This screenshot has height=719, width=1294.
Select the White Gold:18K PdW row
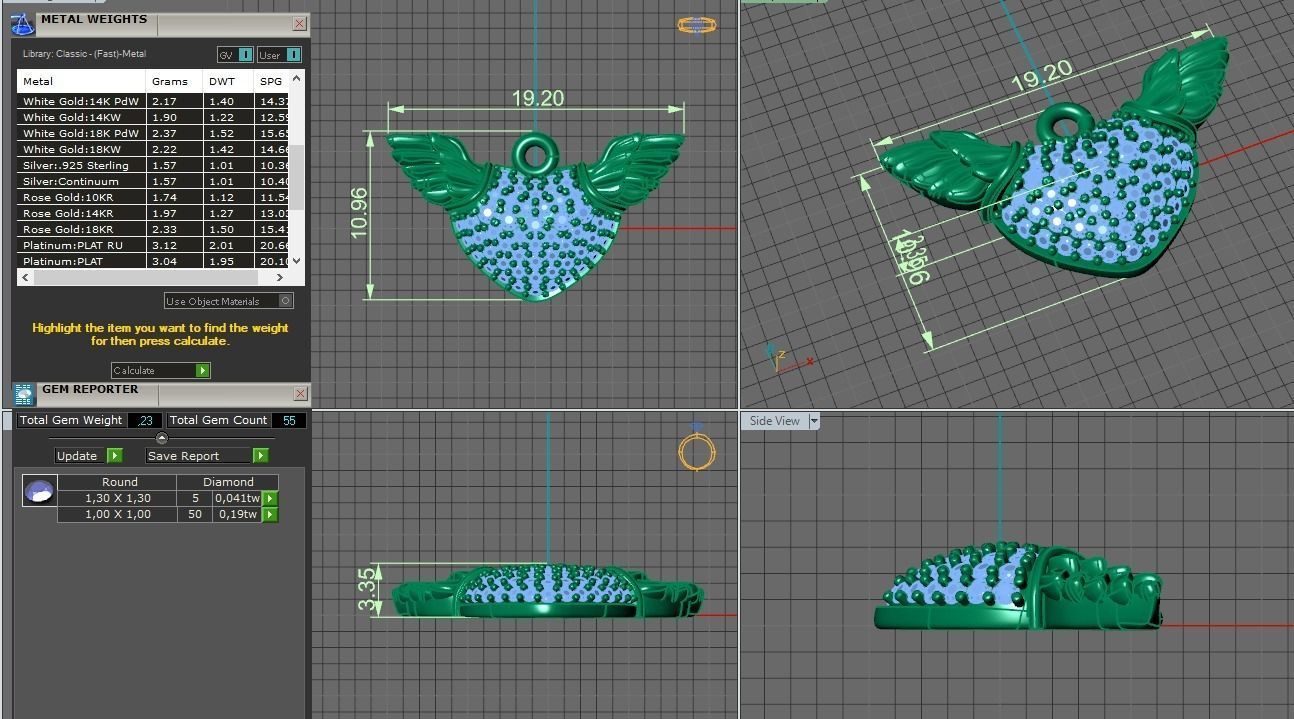(154, 133)
